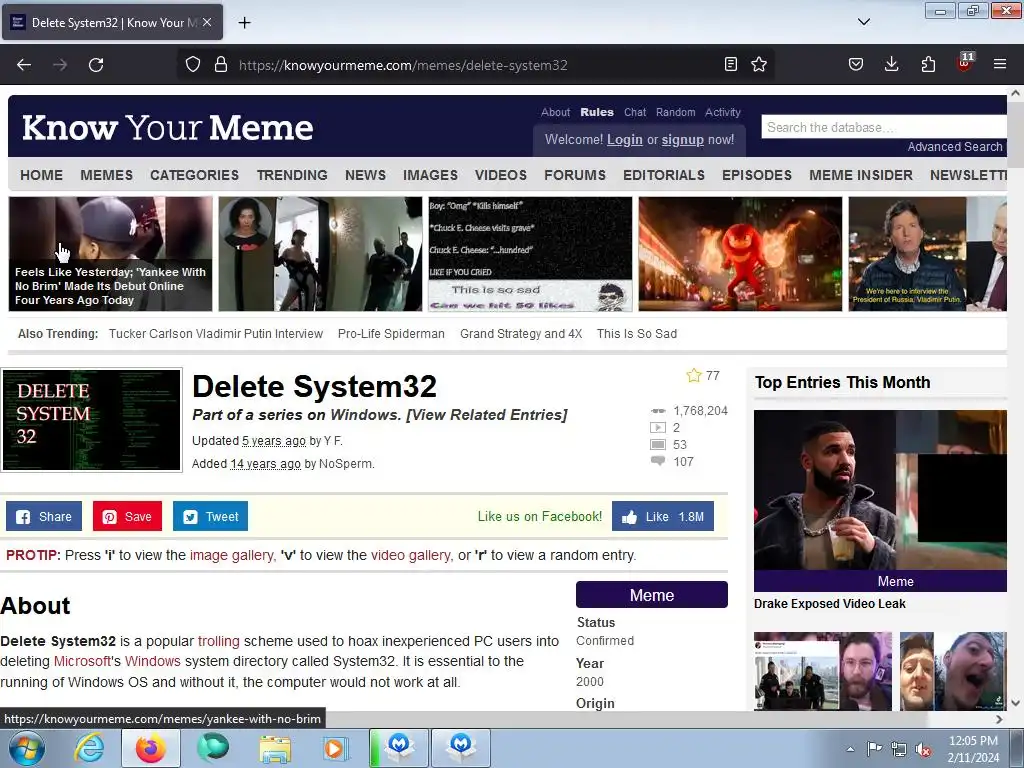
Task: Open site security padlock info
Action: (x=221, y=65)
